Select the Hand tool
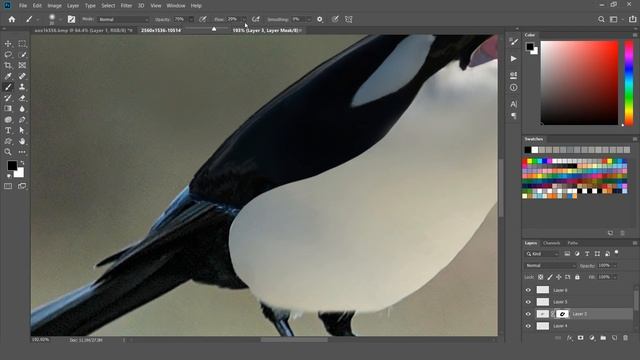Image resolution: width=640 pixels, height=360 pixels. coord(22,141)
